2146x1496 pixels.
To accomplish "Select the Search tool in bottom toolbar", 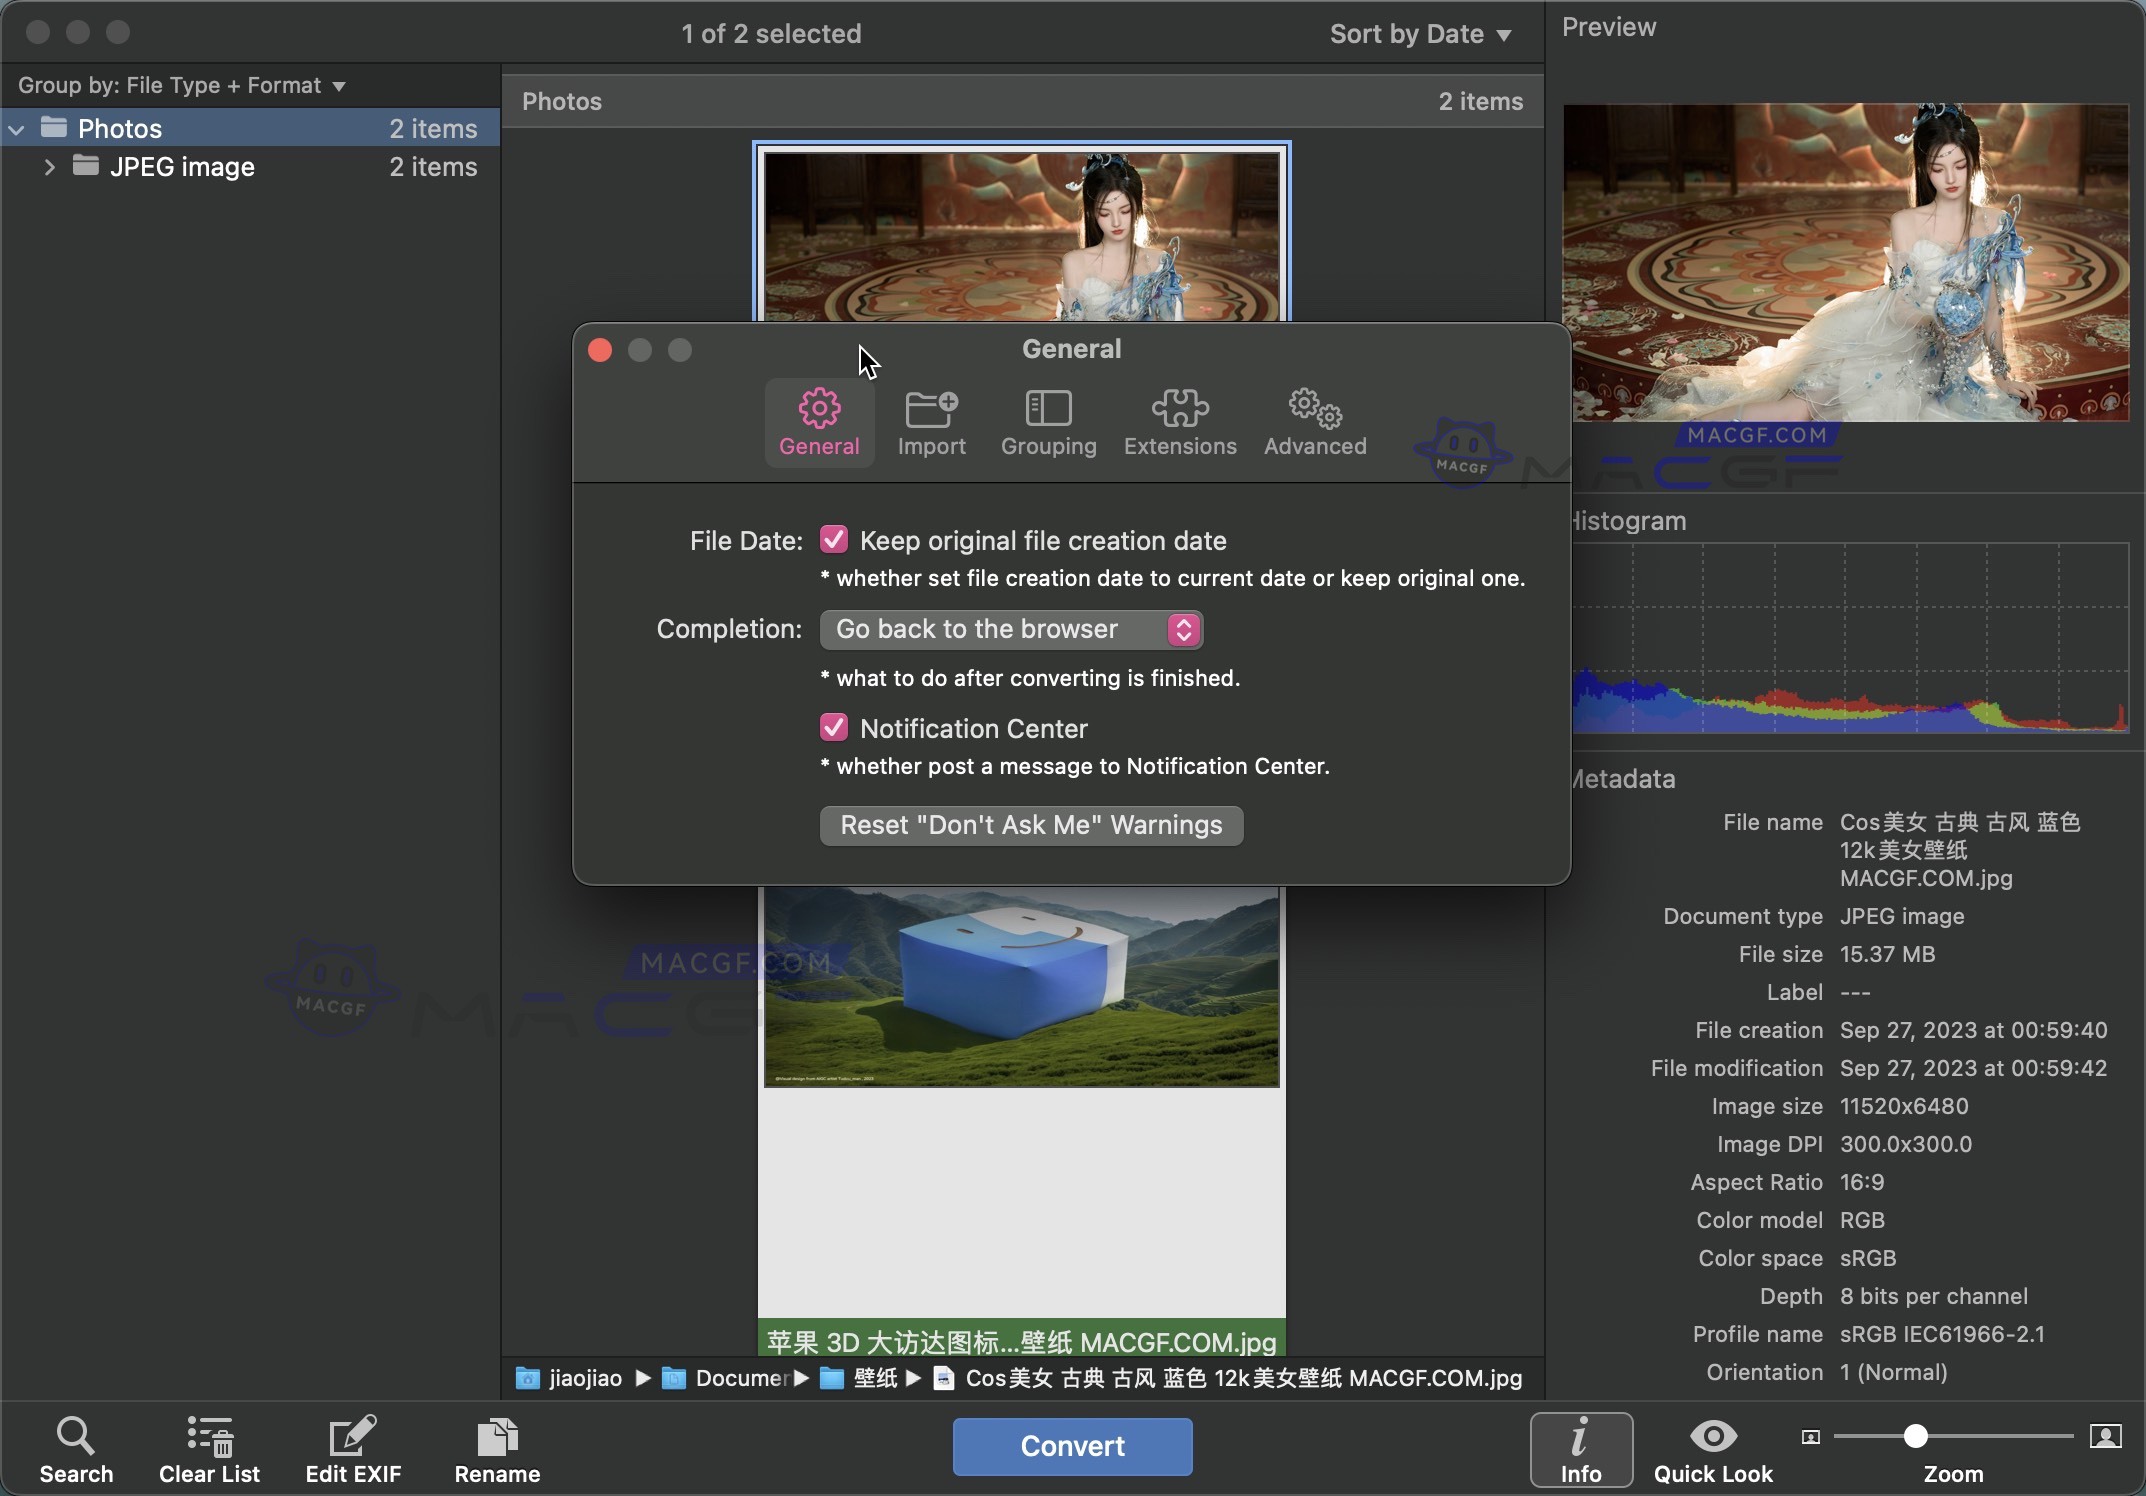I will point(76,1448).
